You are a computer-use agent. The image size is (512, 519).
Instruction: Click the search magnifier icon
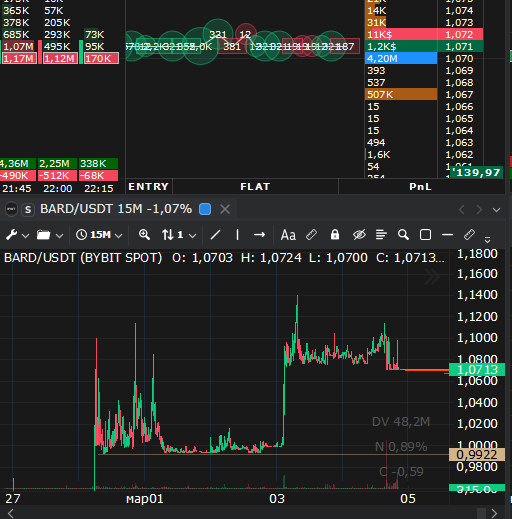pyautogui.click(x=403, y=235)
